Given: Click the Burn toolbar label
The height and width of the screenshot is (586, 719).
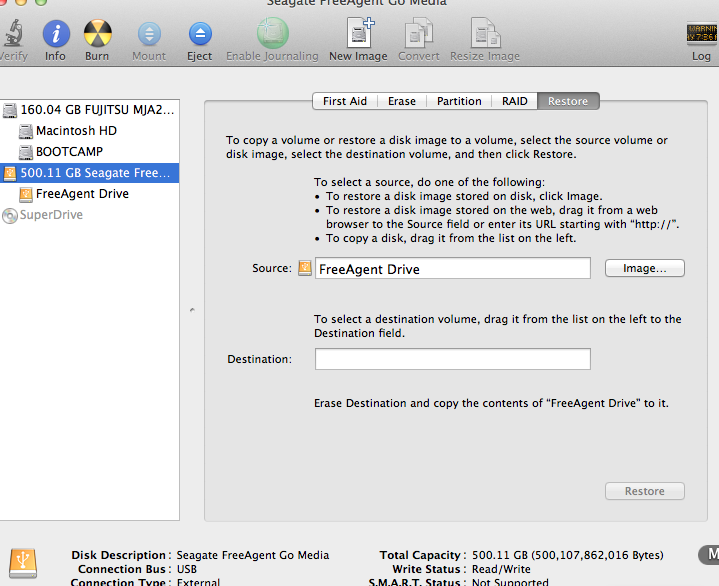Looking at the screenshot, I should click(97, 56).
